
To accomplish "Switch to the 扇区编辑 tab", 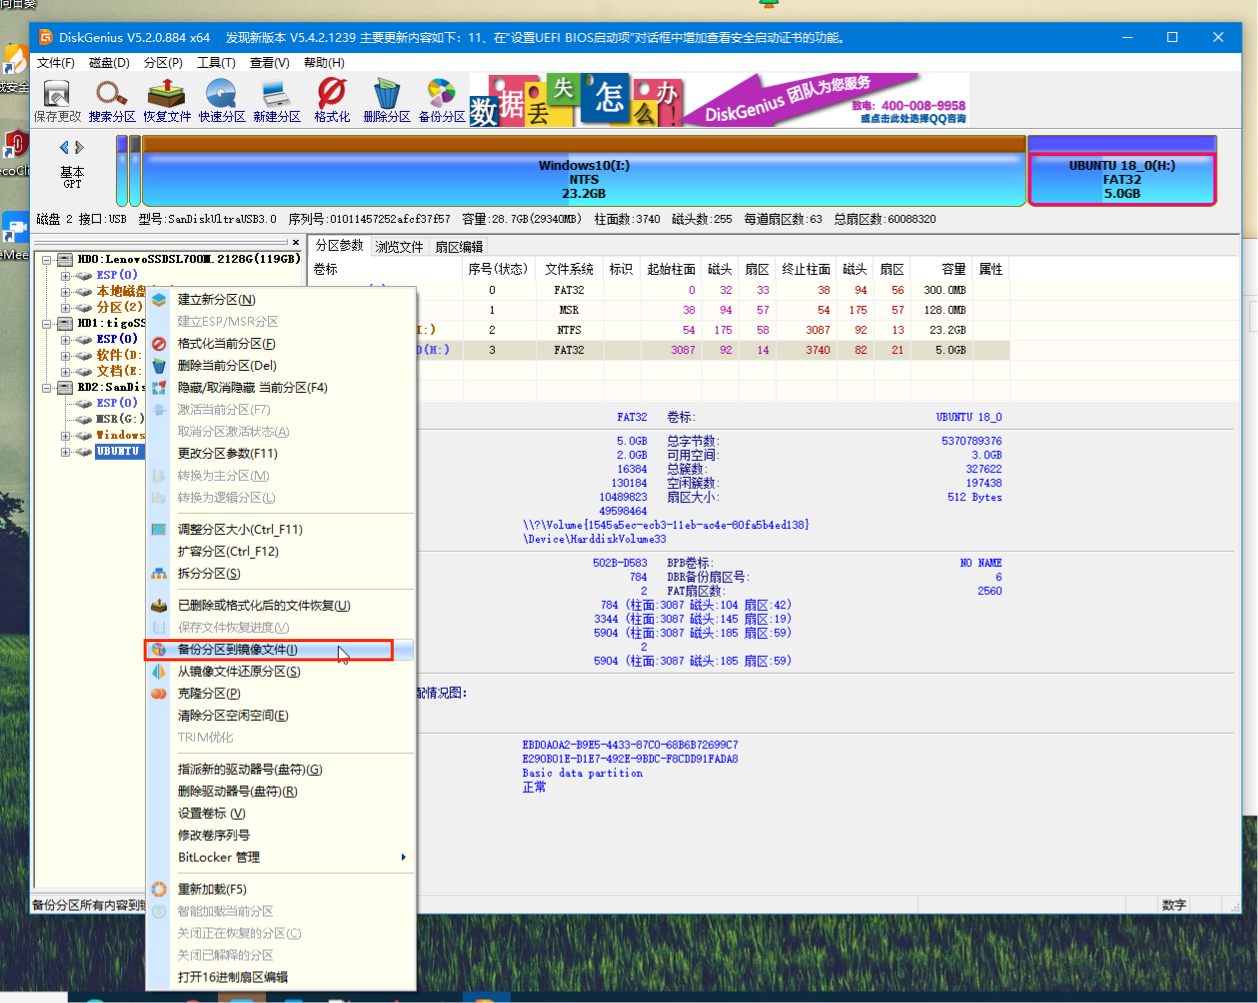I will coord(459,246).
